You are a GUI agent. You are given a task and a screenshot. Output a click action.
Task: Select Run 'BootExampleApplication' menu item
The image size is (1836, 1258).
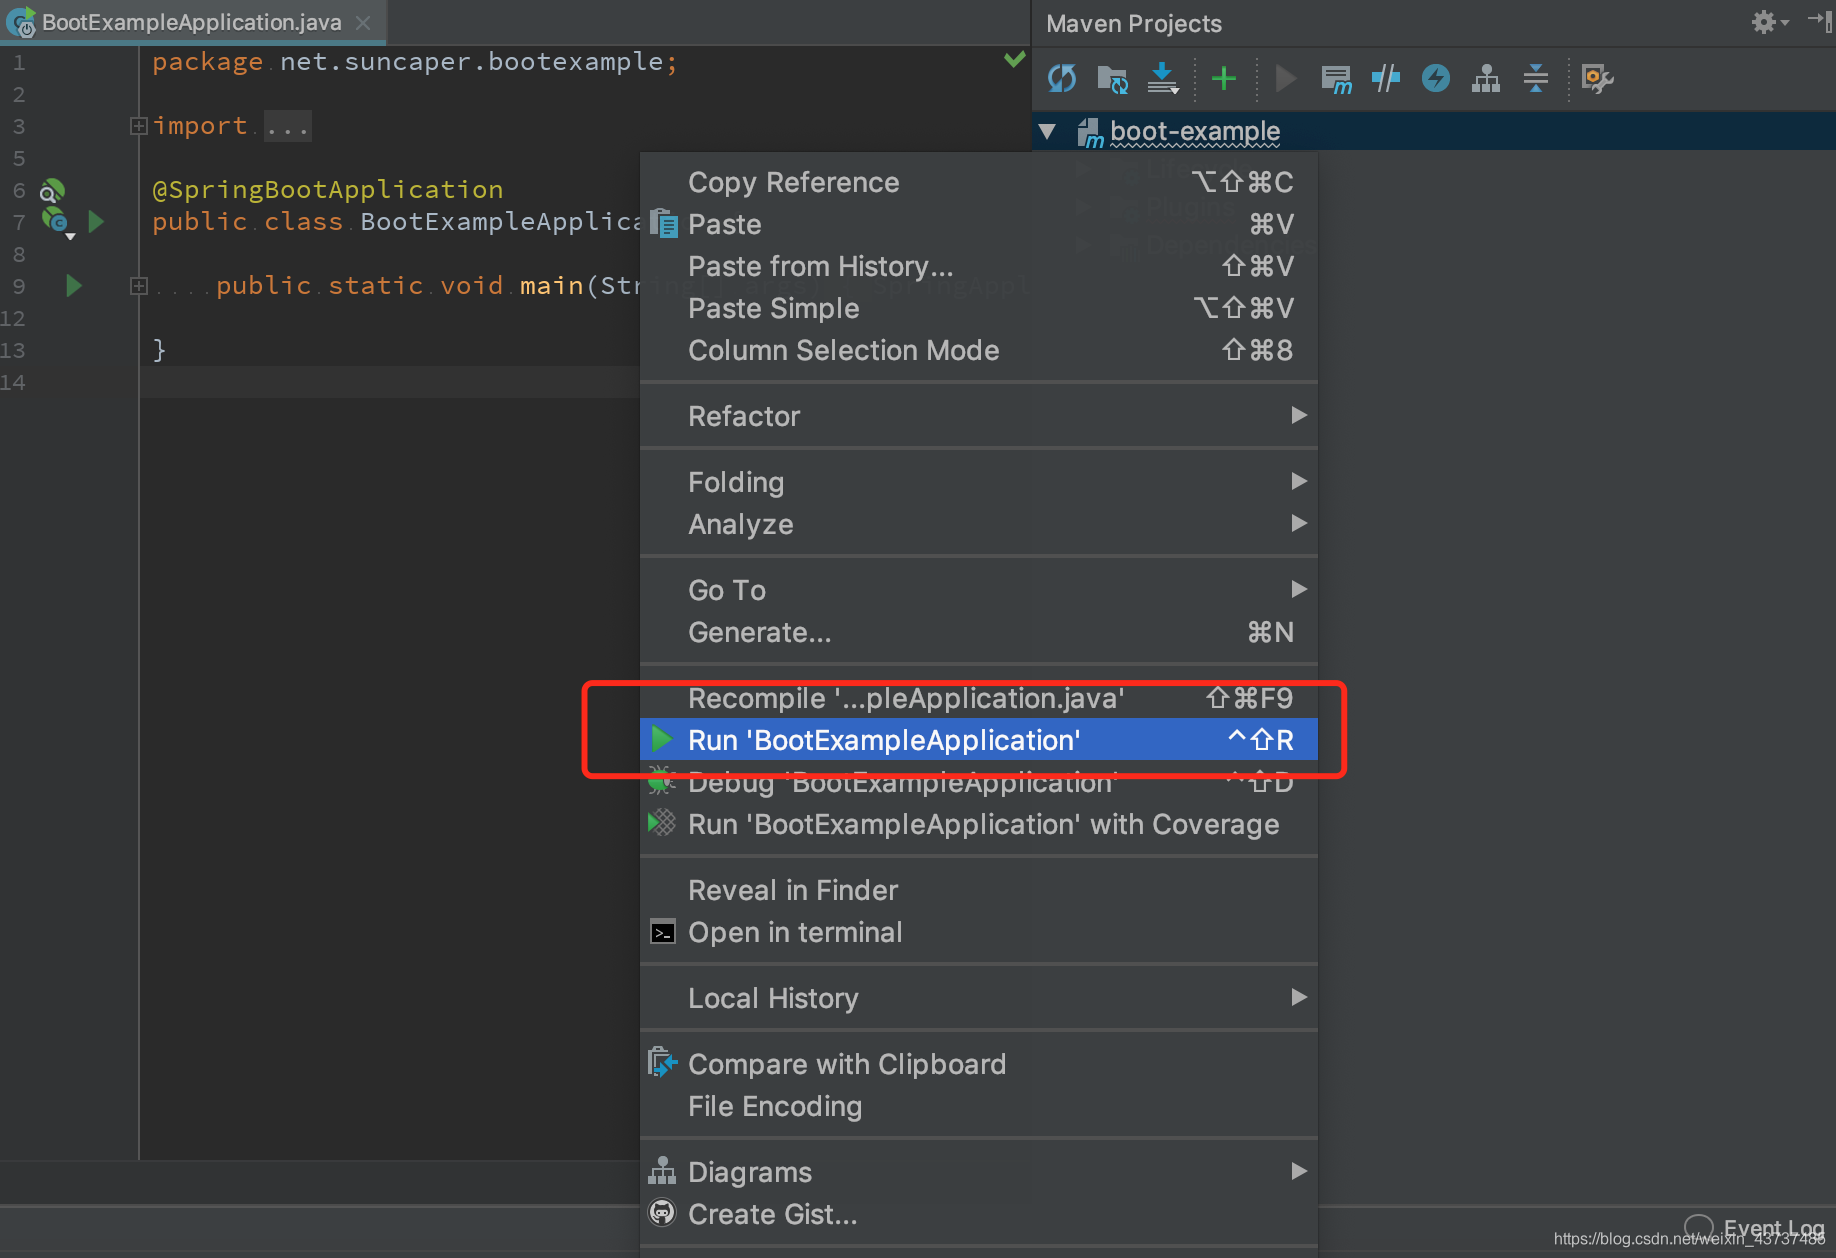tap(978, 740)
